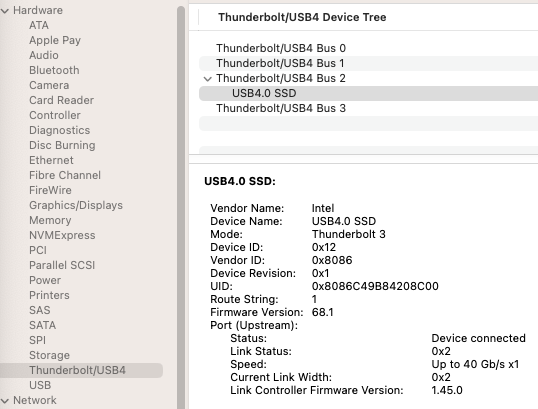Open Storage category

(49, 355)
